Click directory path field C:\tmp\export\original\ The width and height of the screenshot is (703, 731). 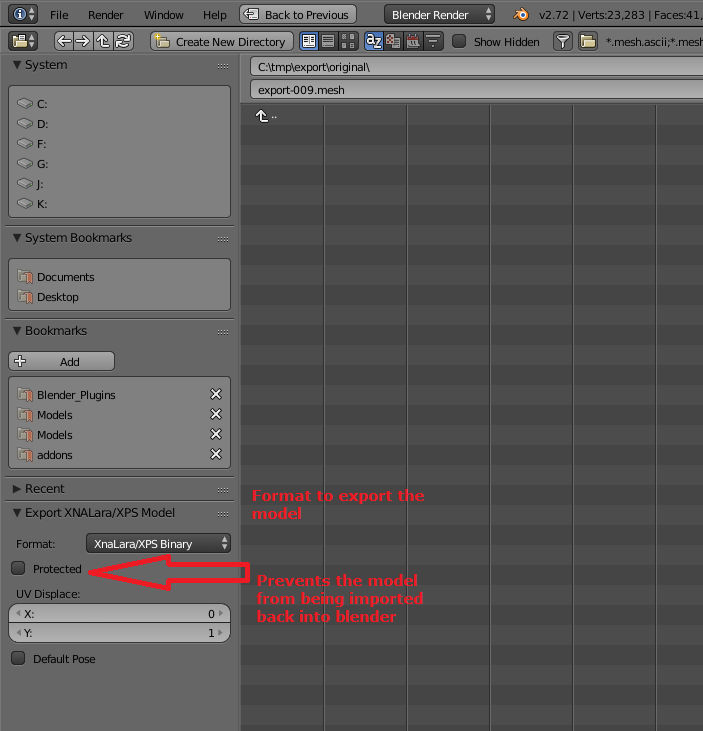[476, 67]
